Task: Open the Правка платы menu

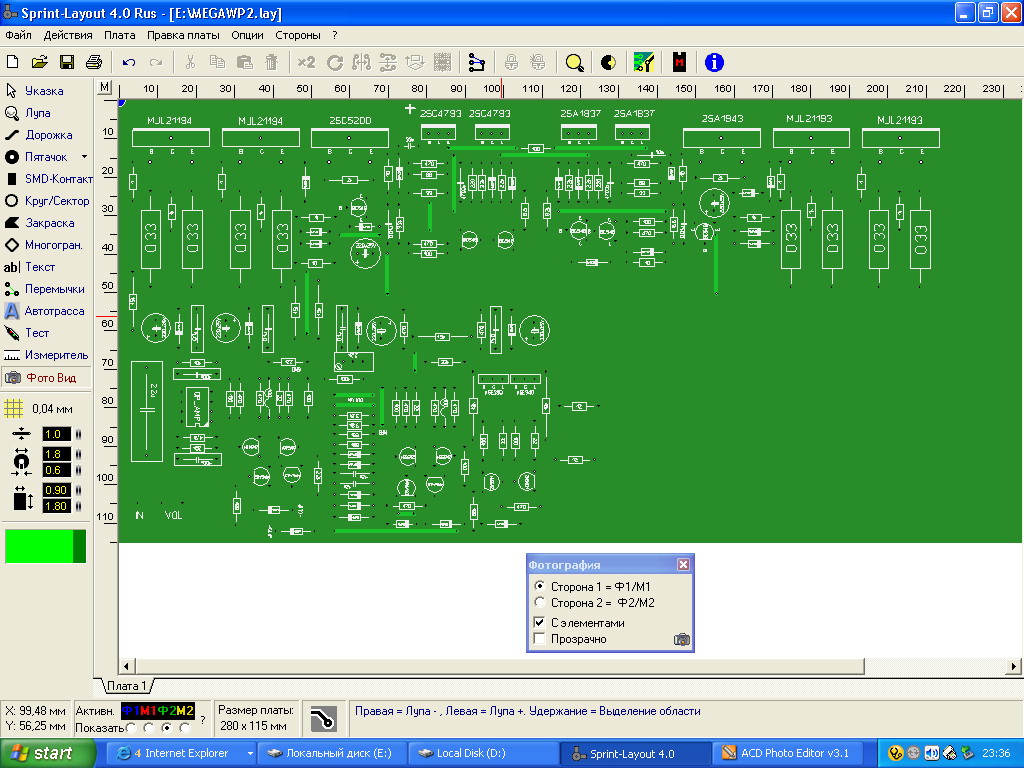Action: click(x=183, y=35)
